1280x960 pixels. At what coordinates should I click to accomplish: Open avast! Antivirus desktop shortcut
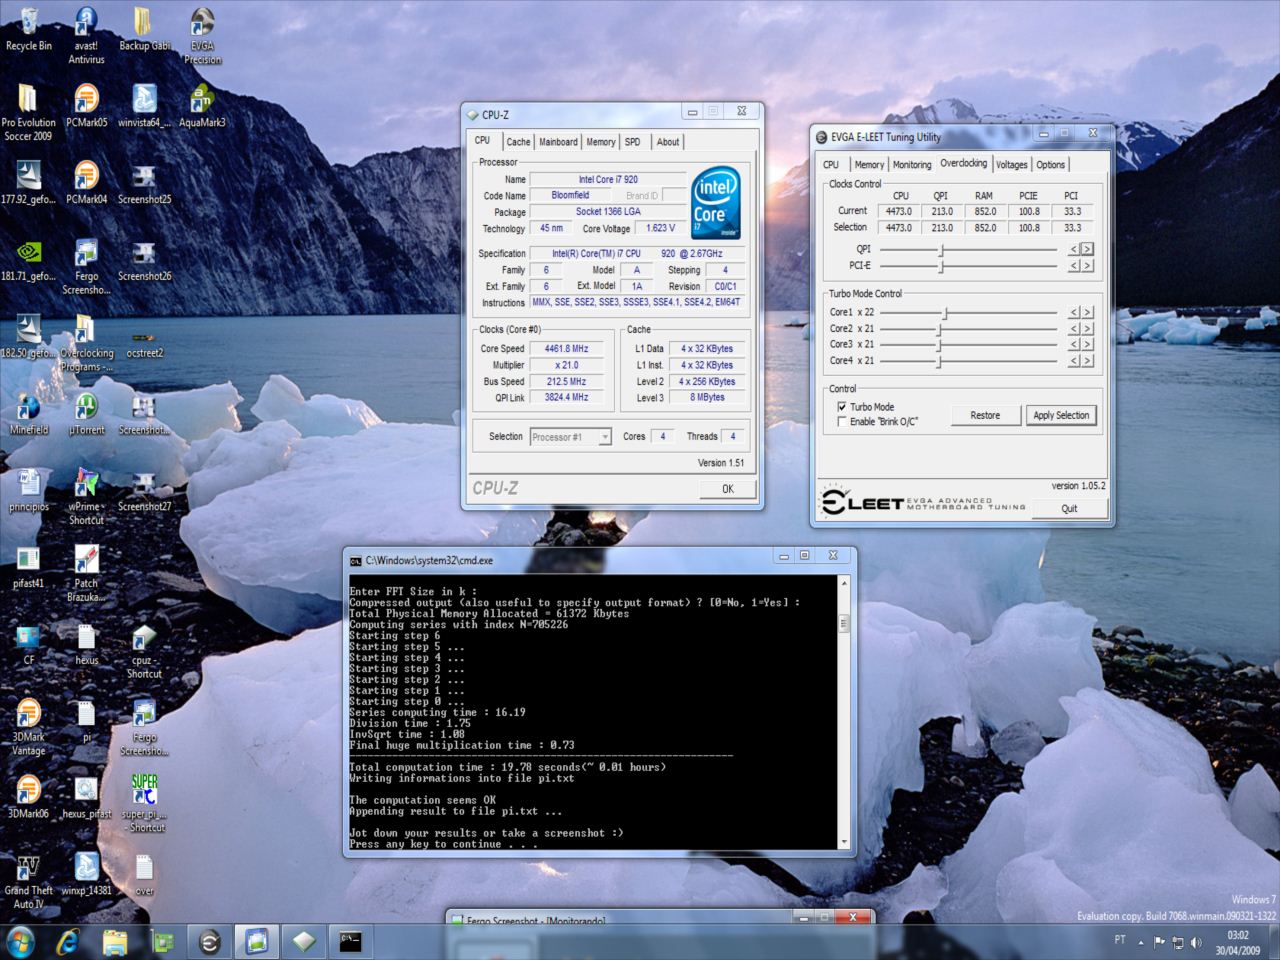(86, 36)
